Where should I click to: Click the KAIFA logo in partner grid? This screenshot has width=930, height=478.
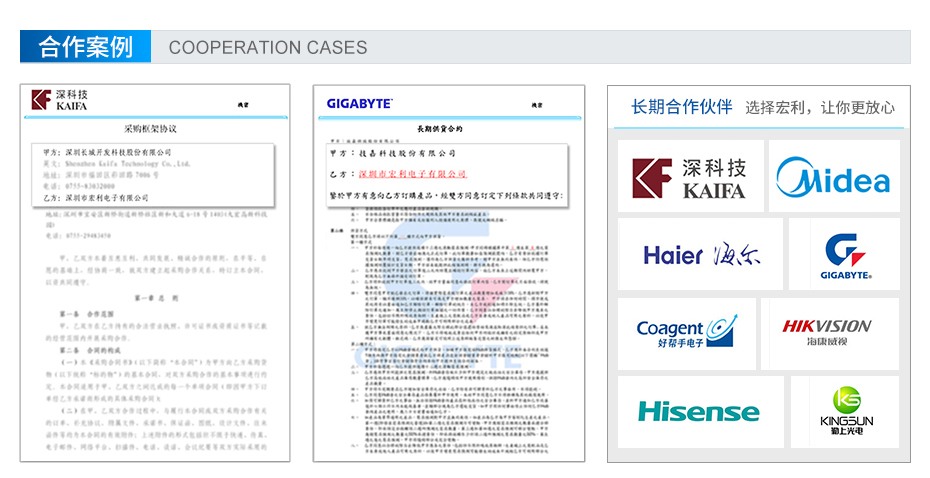[690, 176]
